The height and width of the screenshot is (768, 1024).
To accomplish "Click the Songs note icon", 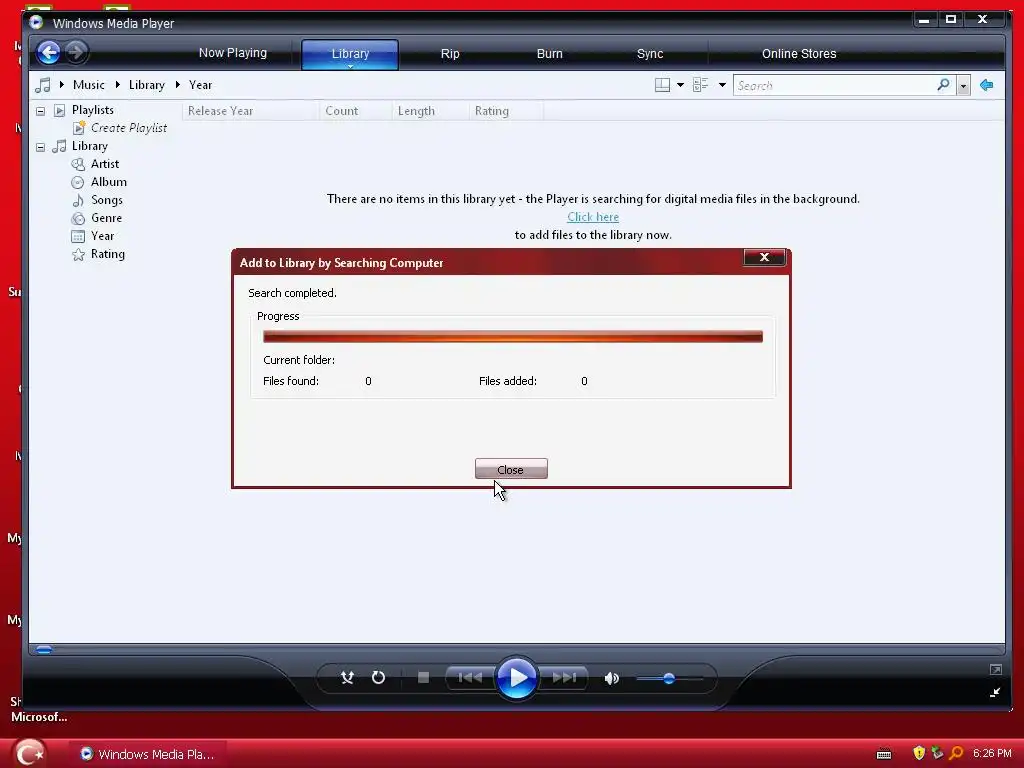I will click(x=78, y=200).
